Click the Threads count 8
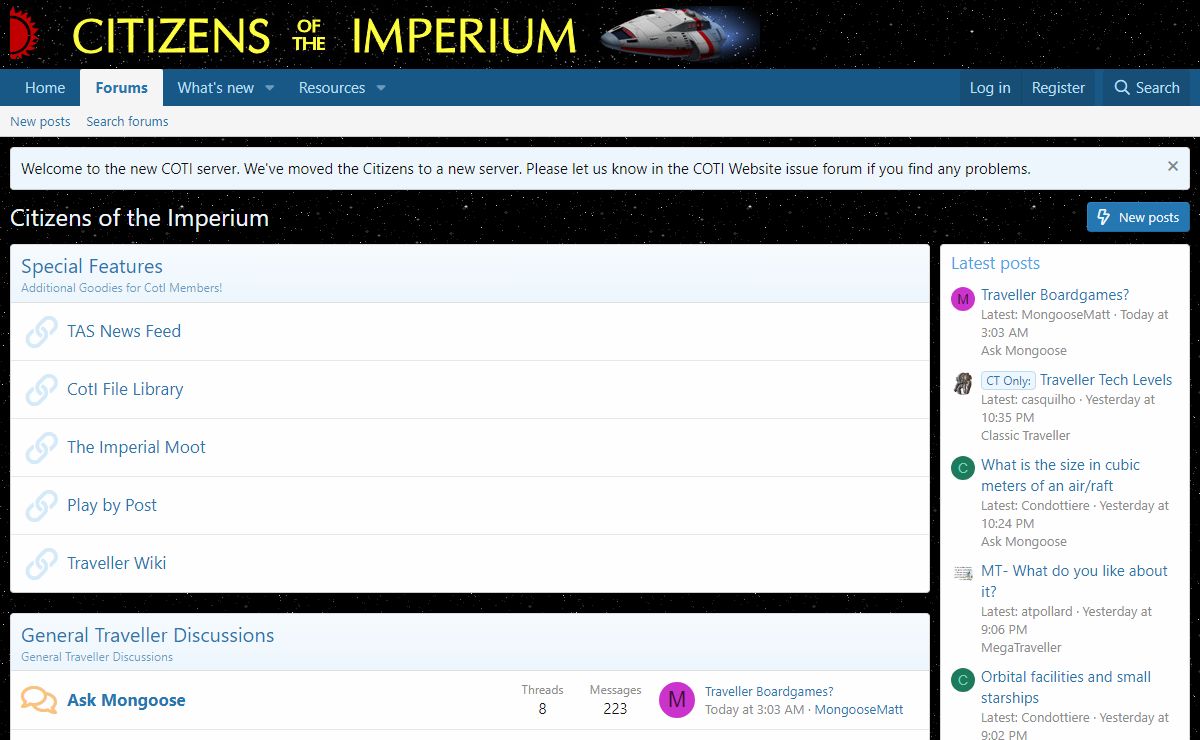 click(542, 708)
